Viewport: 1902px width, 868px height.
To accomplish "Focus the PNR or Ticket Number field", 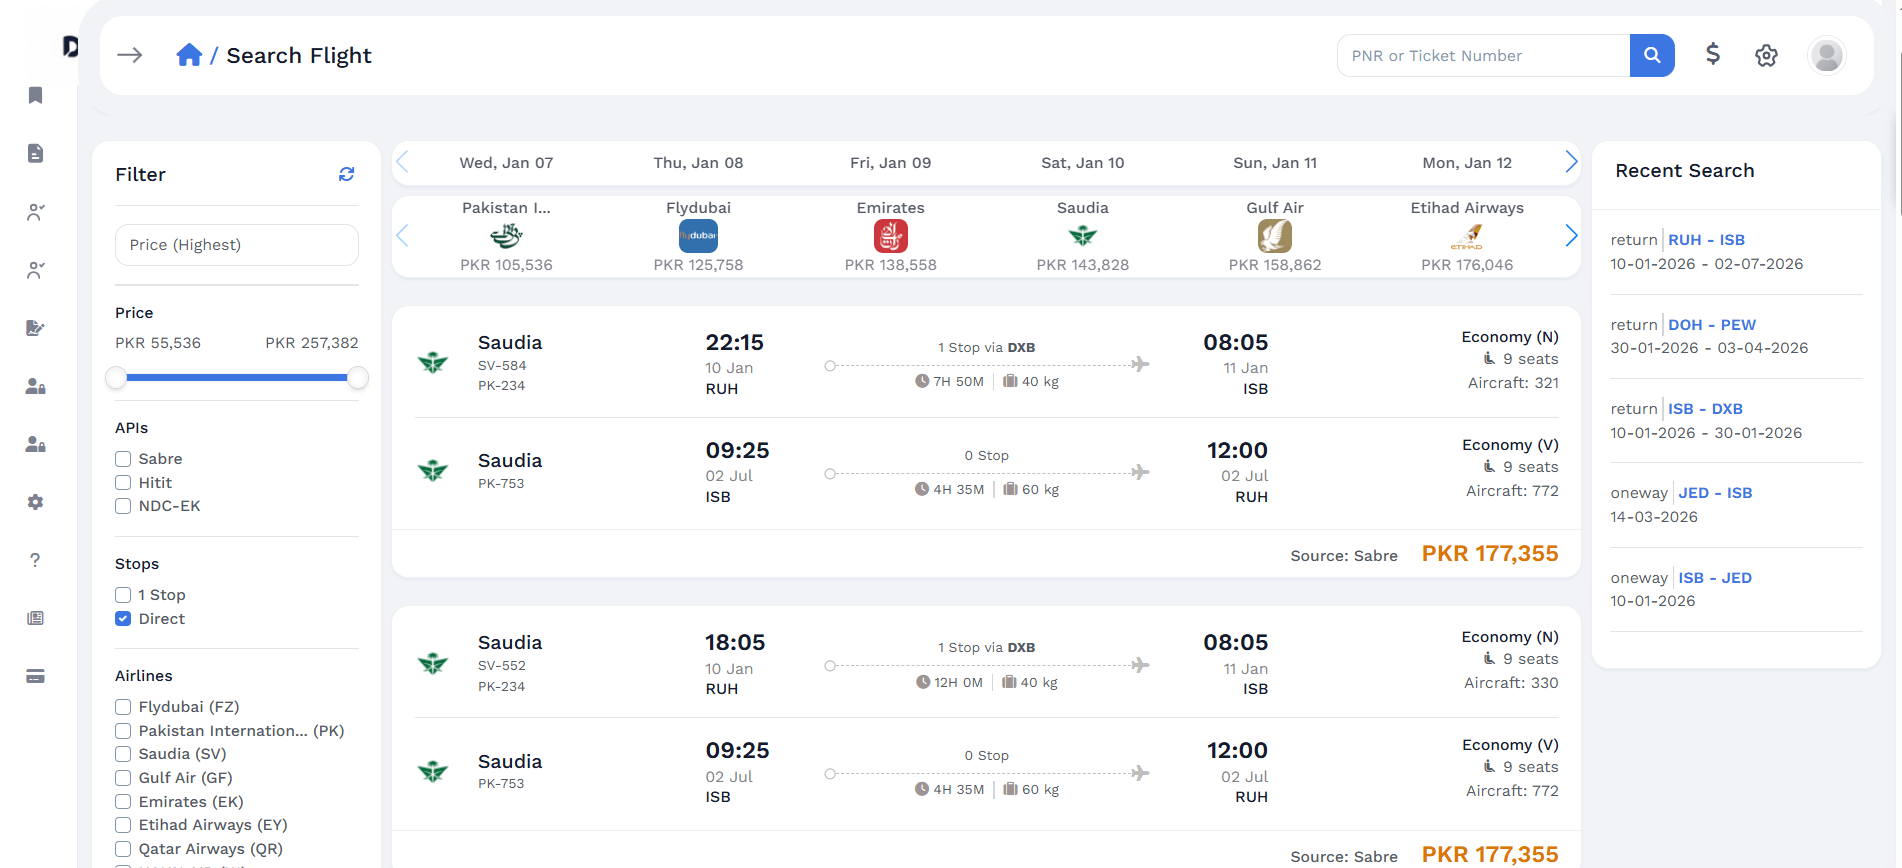I will [1483, 56].
